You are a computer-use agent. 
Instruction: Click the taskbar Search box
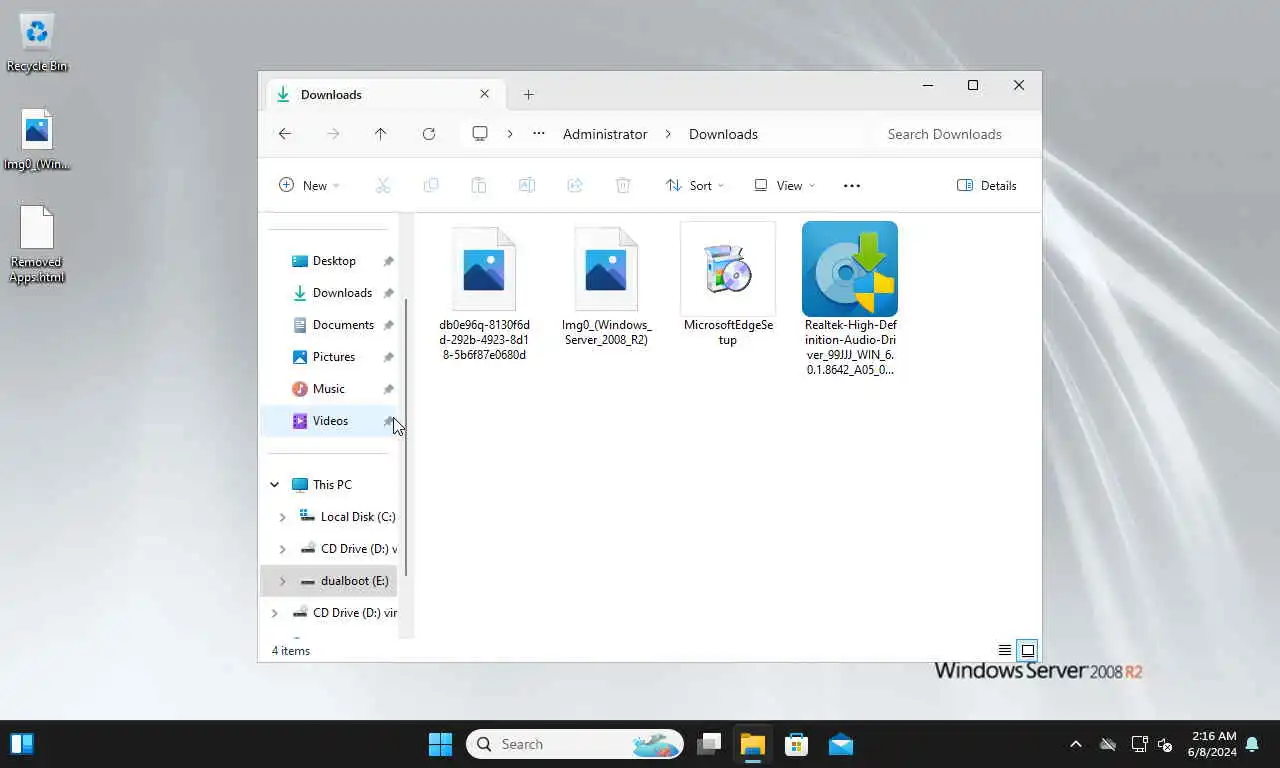575,744
